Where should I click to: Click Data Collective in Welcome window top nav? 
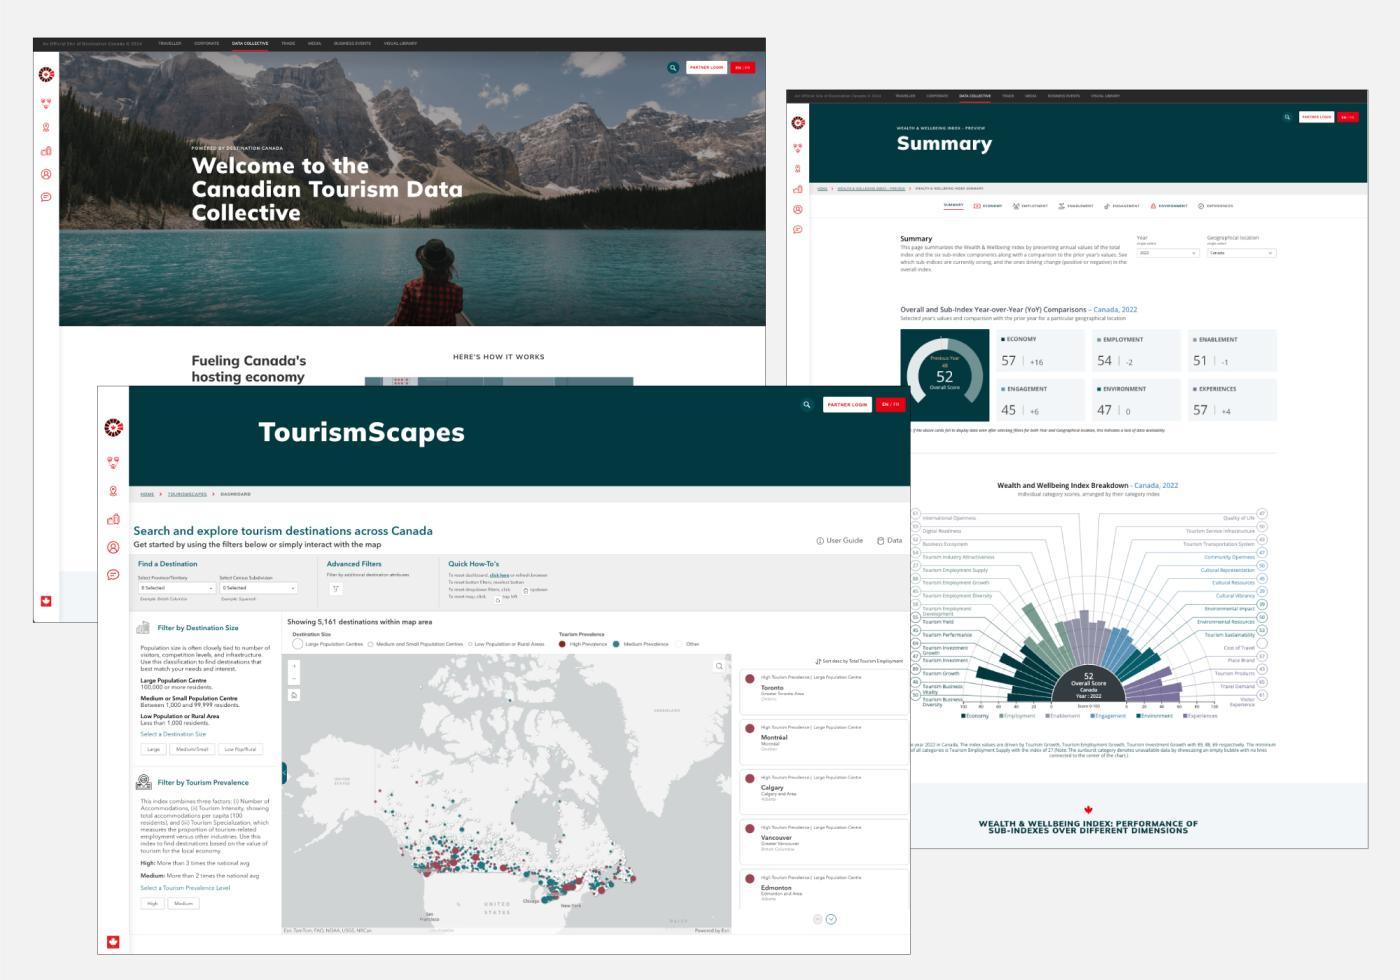(x=250, y=44)
